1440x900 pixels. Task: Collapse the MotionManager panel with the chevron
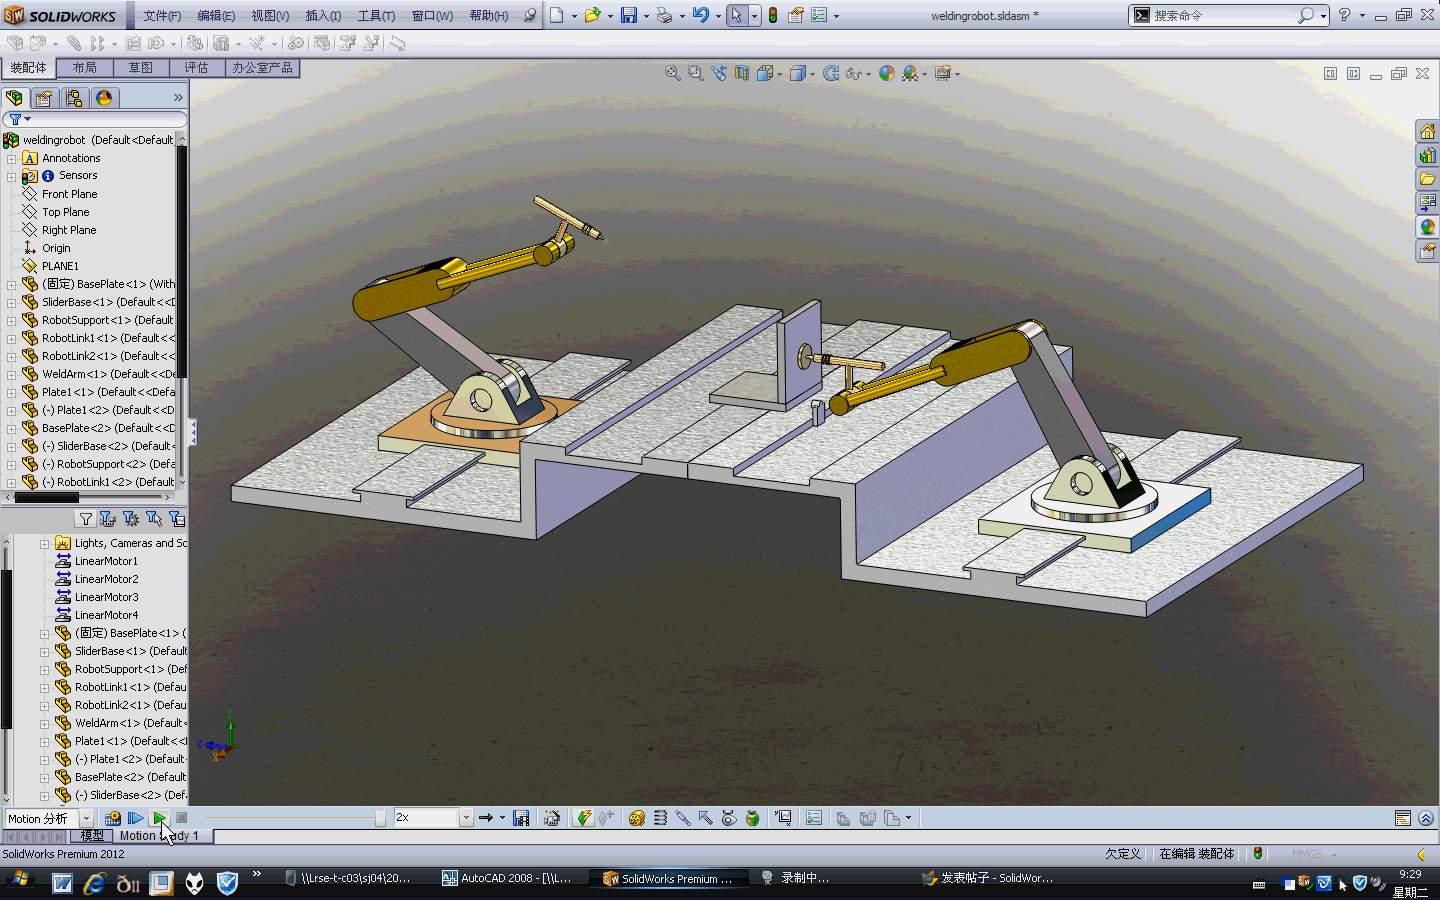coord(1426,818)
